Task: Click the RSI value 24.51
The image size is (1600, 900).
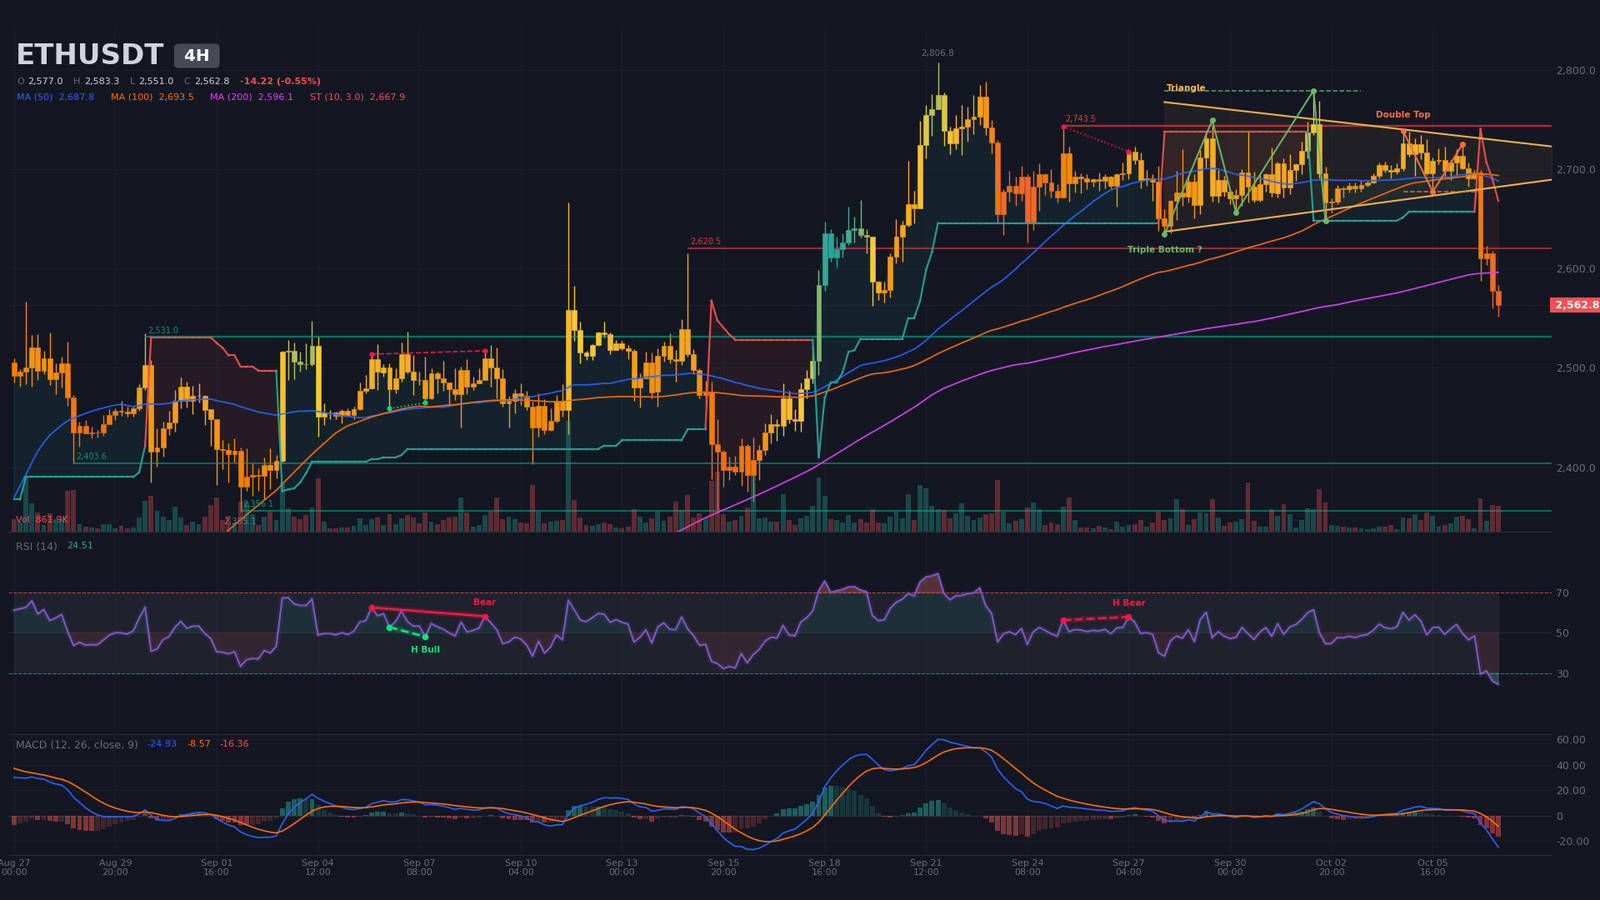Action: tap(80, 546)
